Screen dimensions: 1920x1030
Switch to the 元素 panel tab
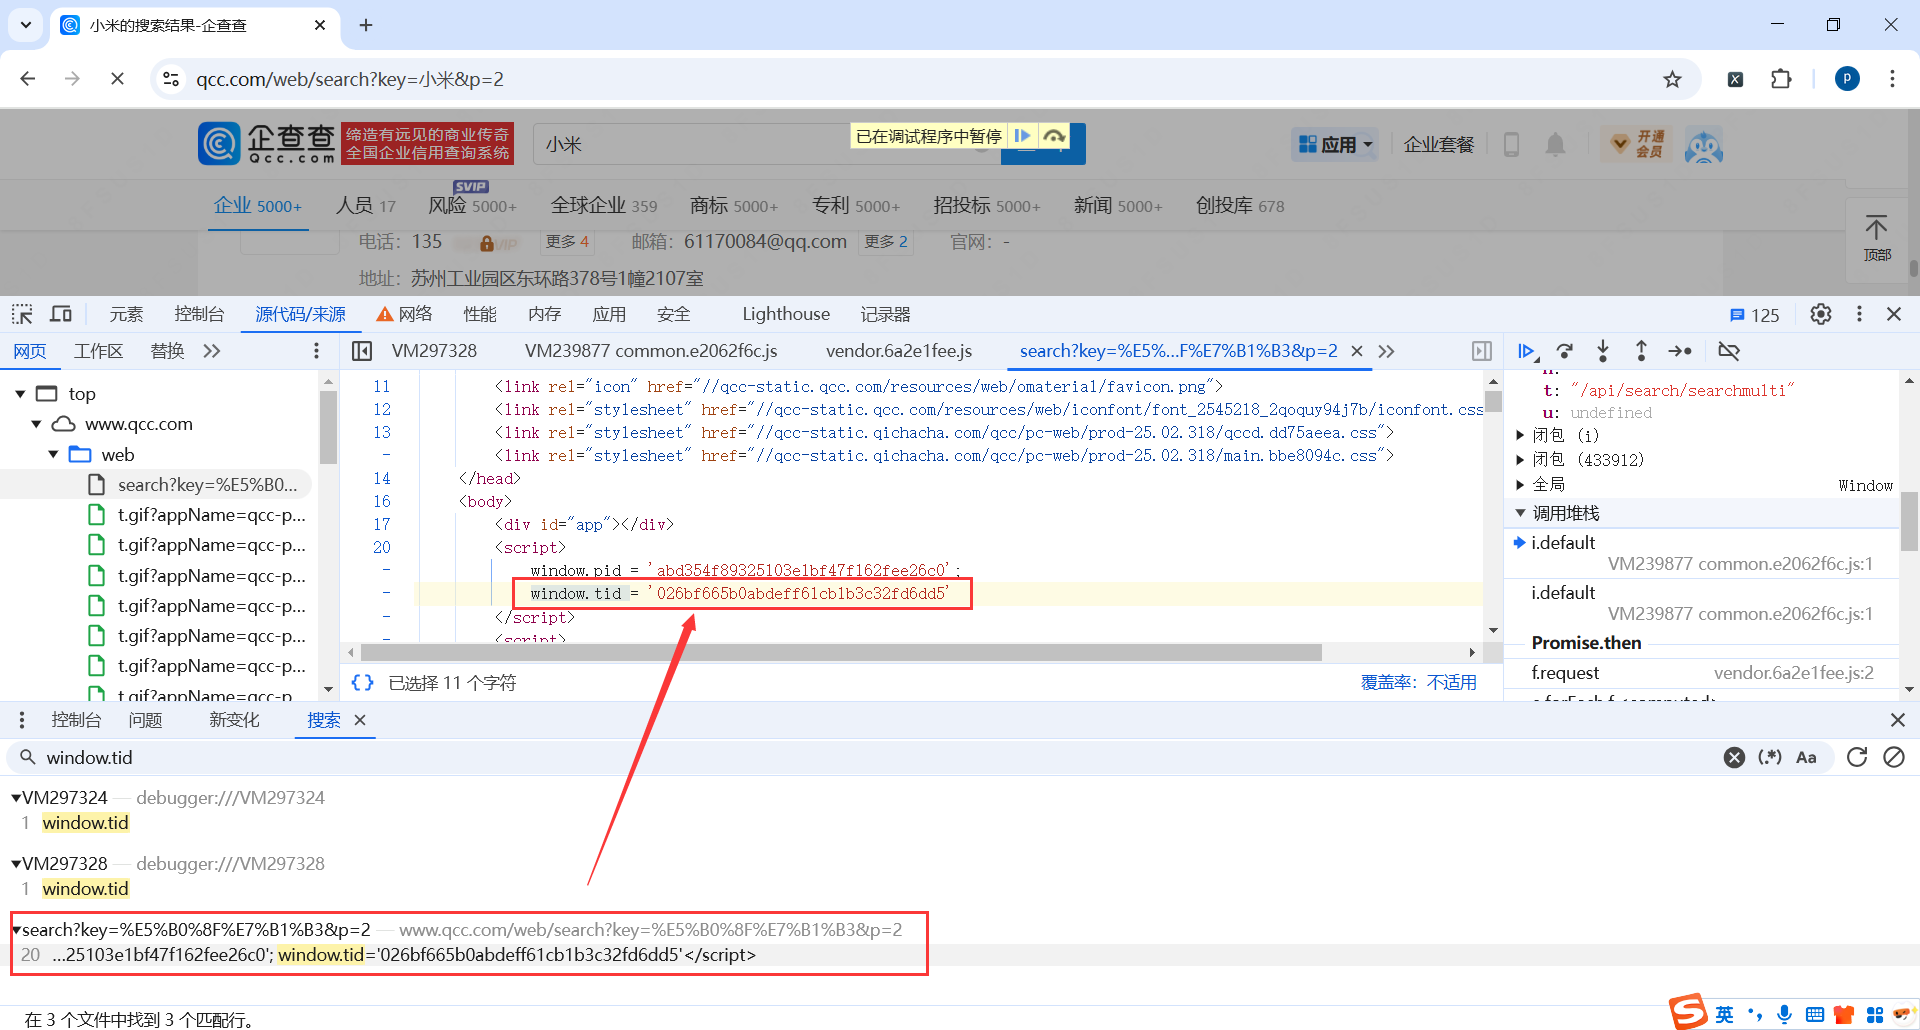126,314
